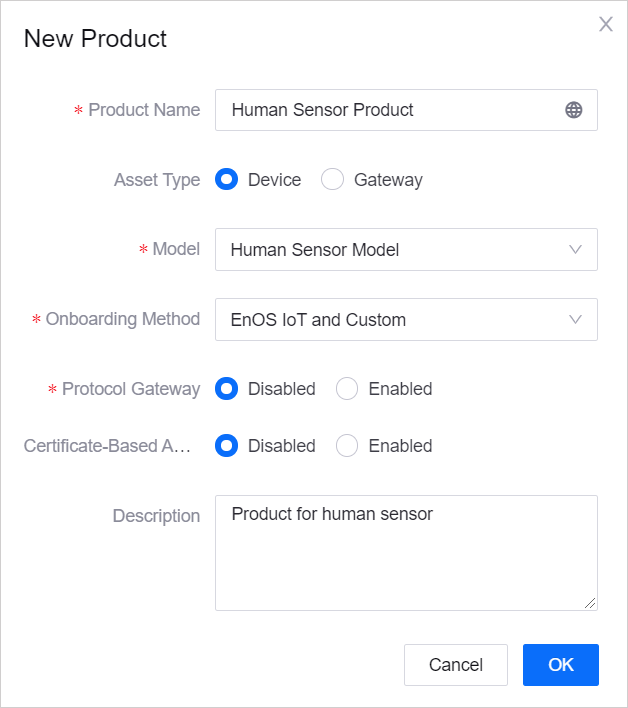Choose Gateway as the asset type
The height and width of the screenshot is (708, 628).
[332, 179]
